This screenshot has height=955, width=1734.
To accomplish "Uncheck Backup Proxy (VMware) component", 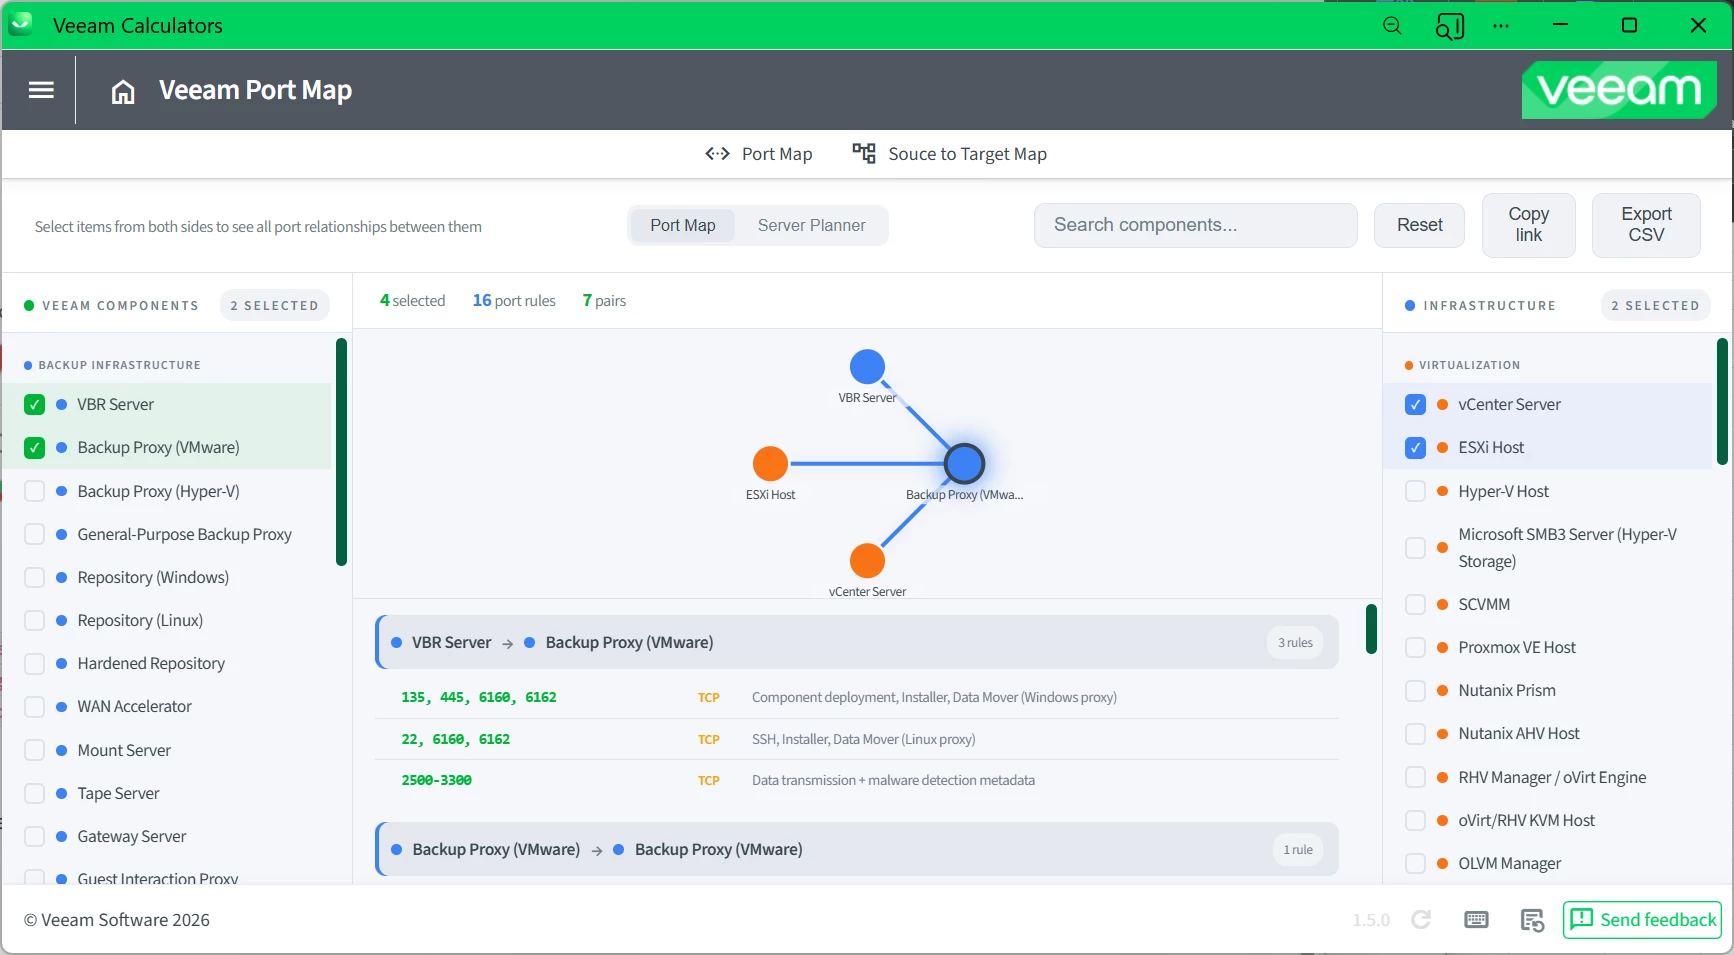I will click(35, 448).
